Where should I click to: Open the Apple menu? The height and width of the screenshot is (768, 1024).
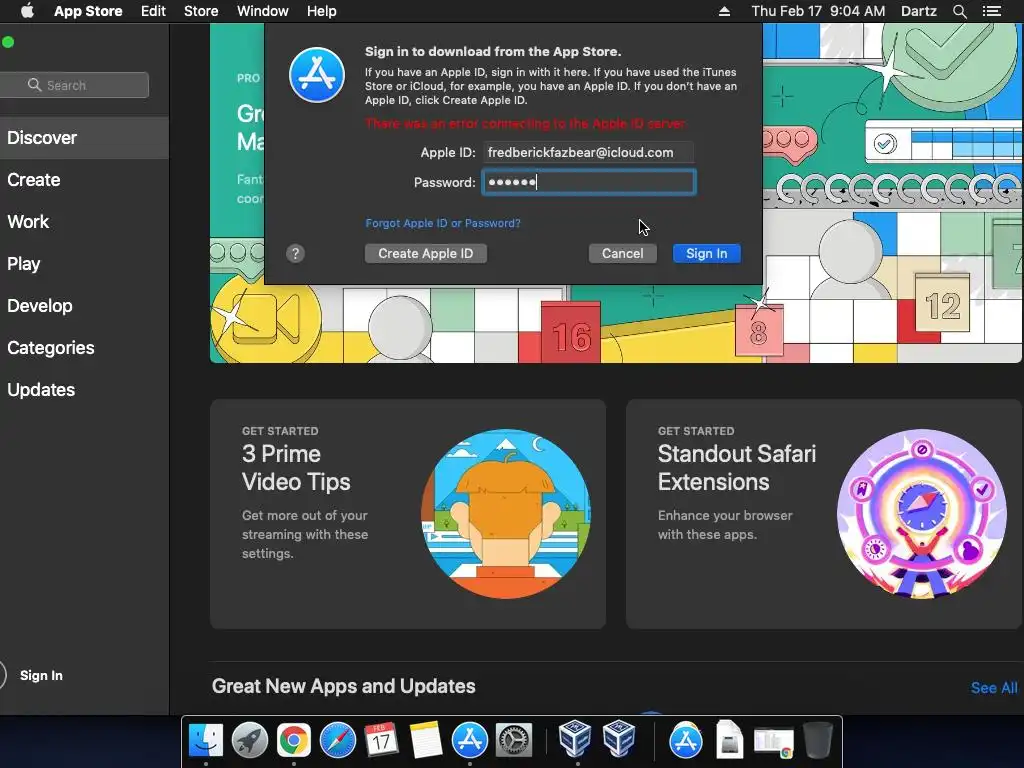(27, 11)
